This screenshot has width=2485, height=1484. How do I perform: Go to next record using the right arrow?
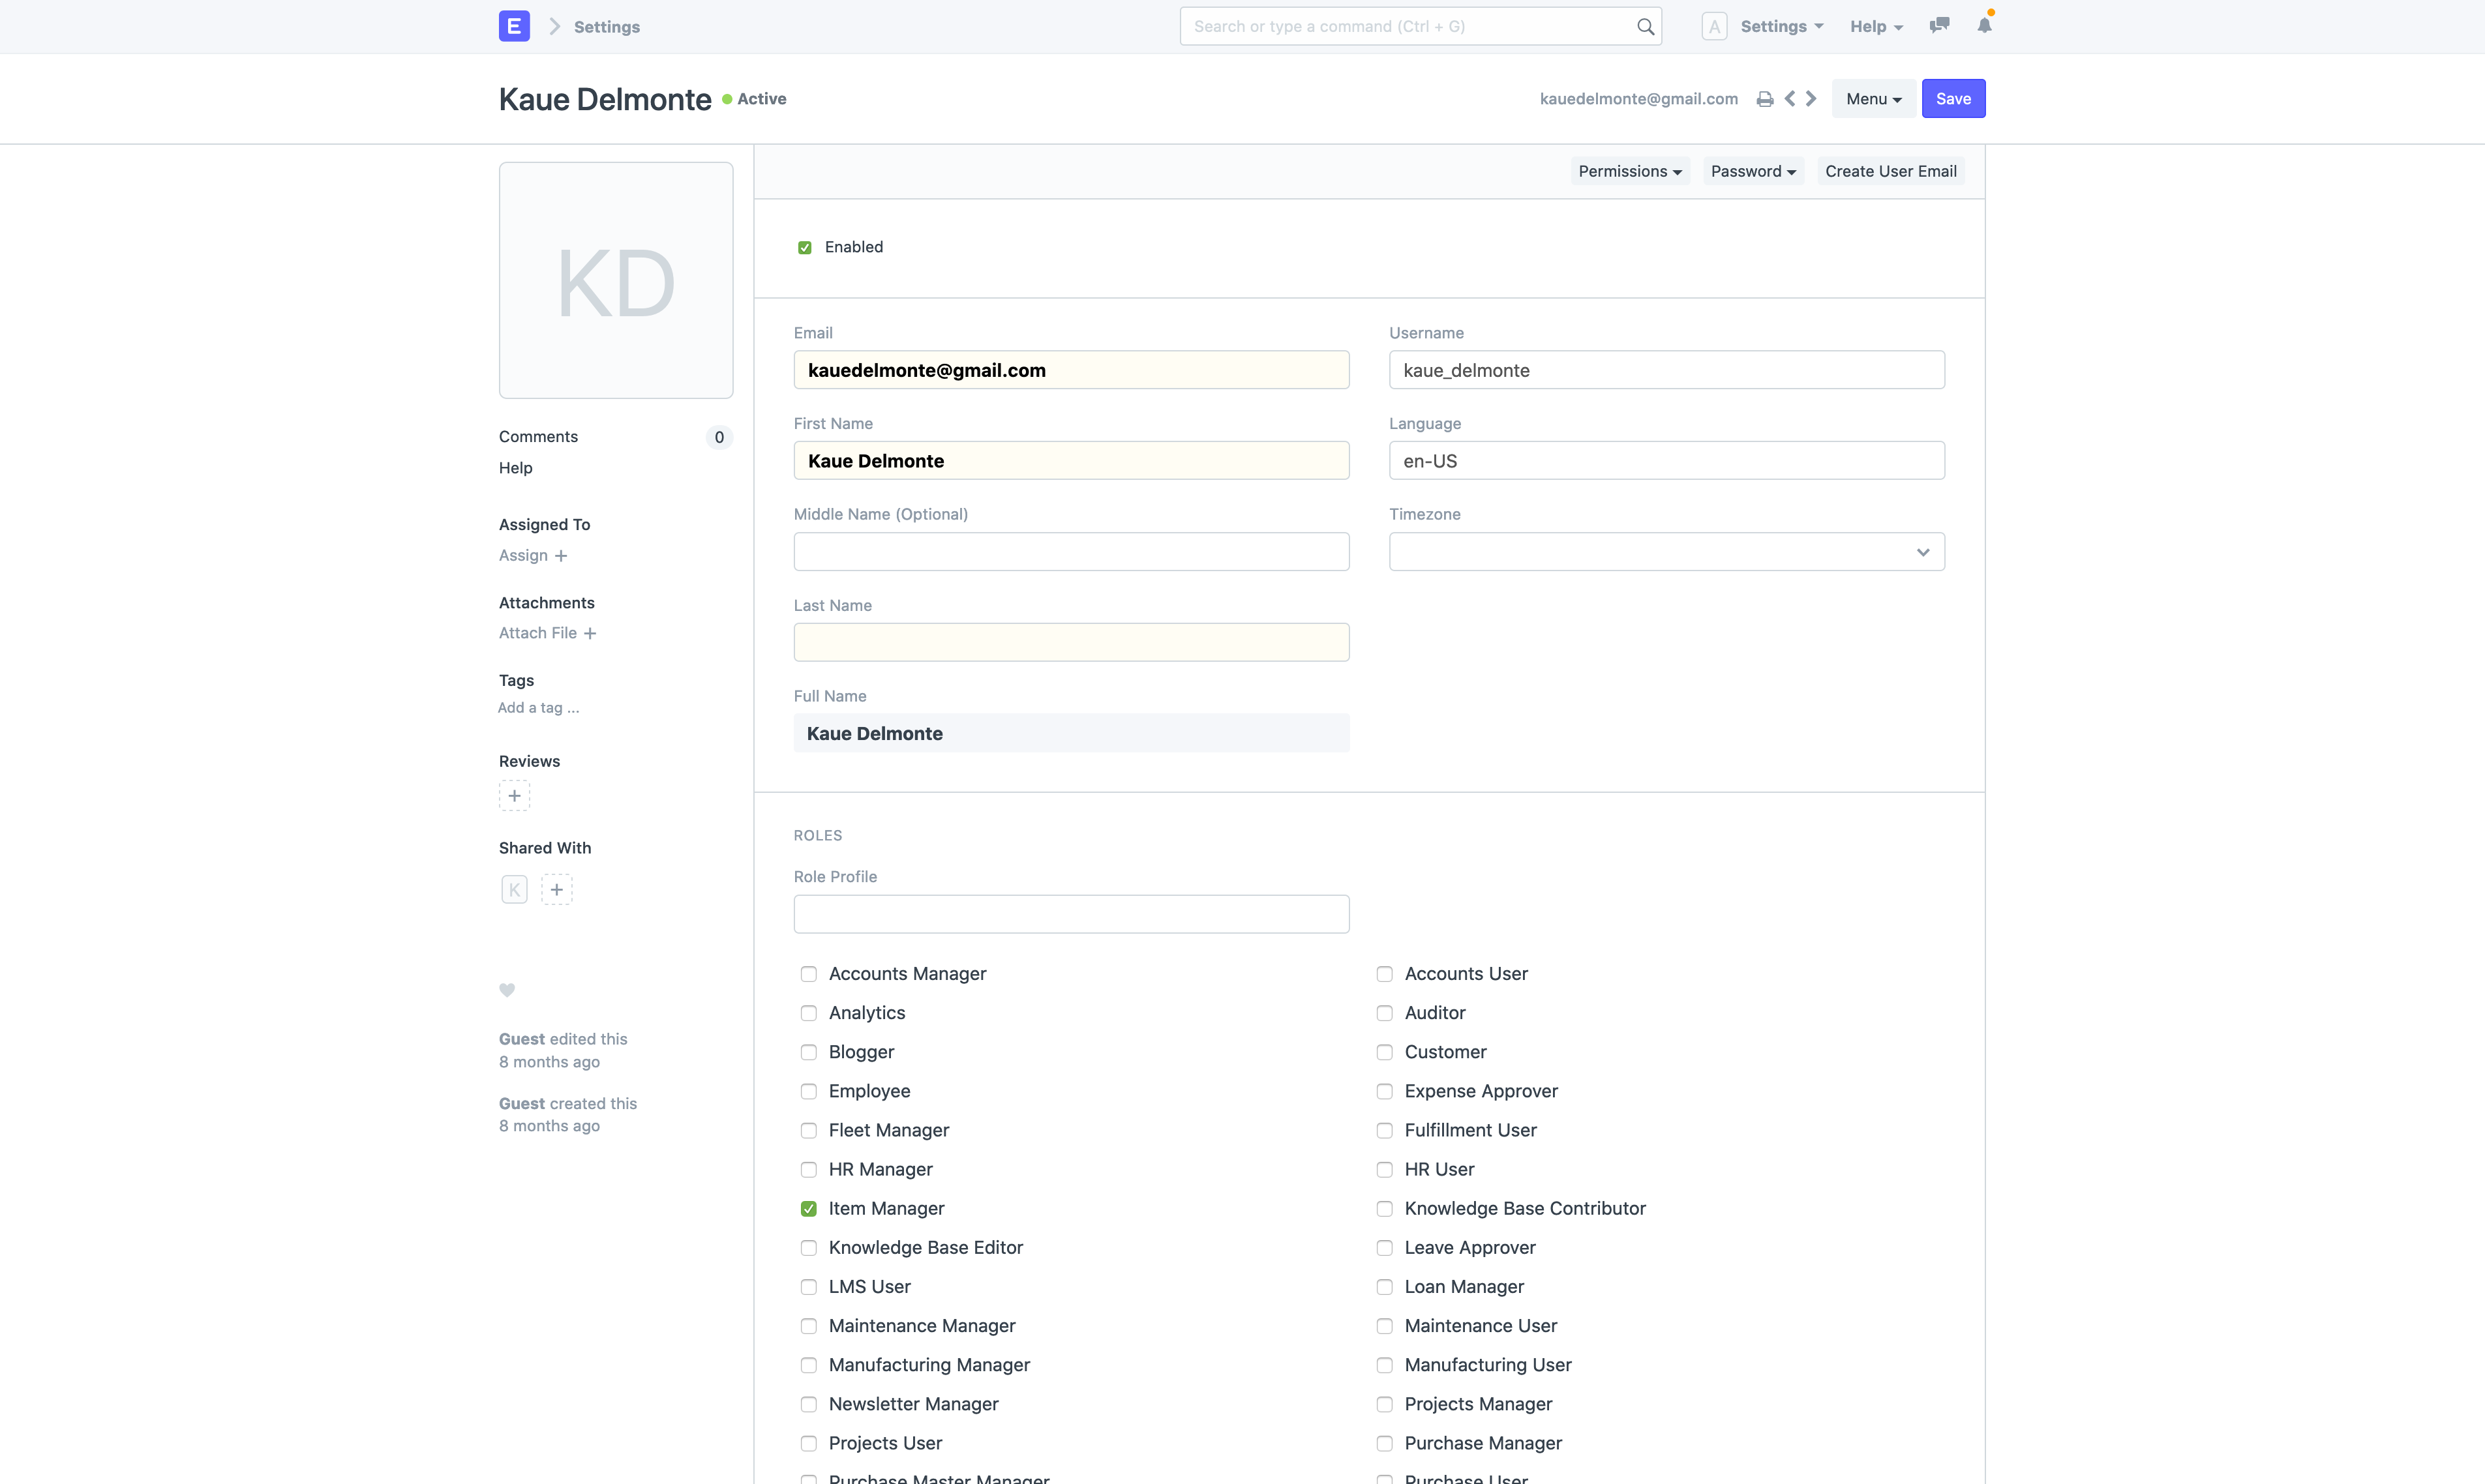point(1811,98)
